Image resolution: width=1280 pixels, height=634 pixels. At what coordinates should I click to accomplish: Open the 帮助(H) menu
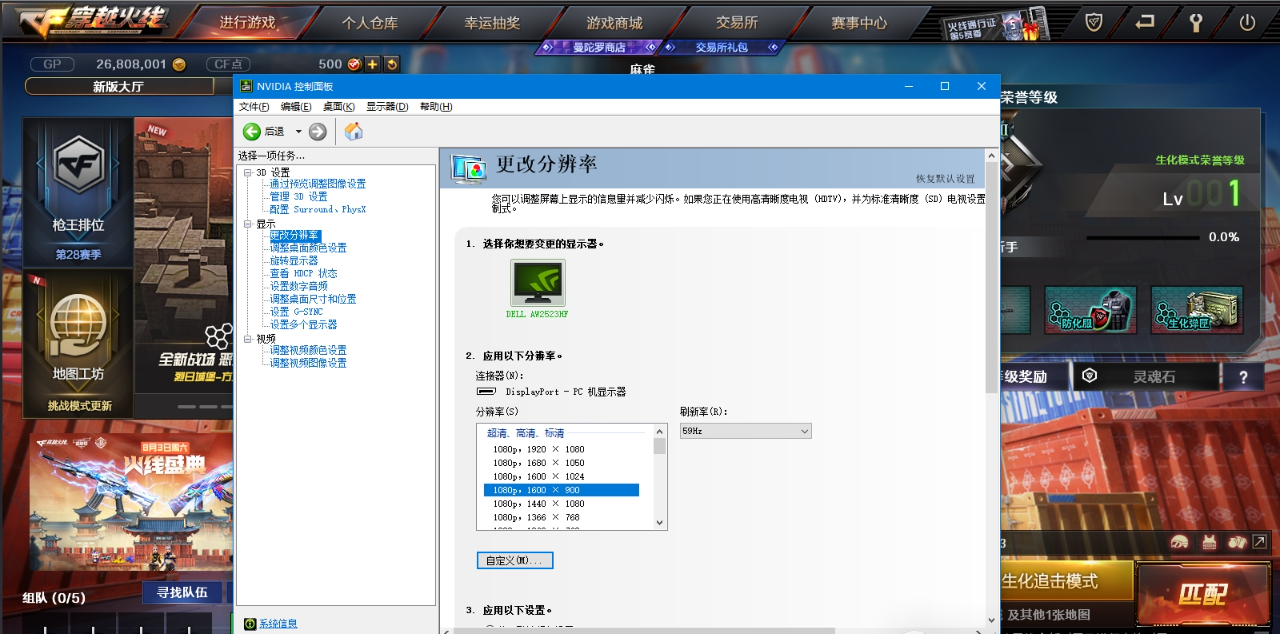tap(436, 107)
